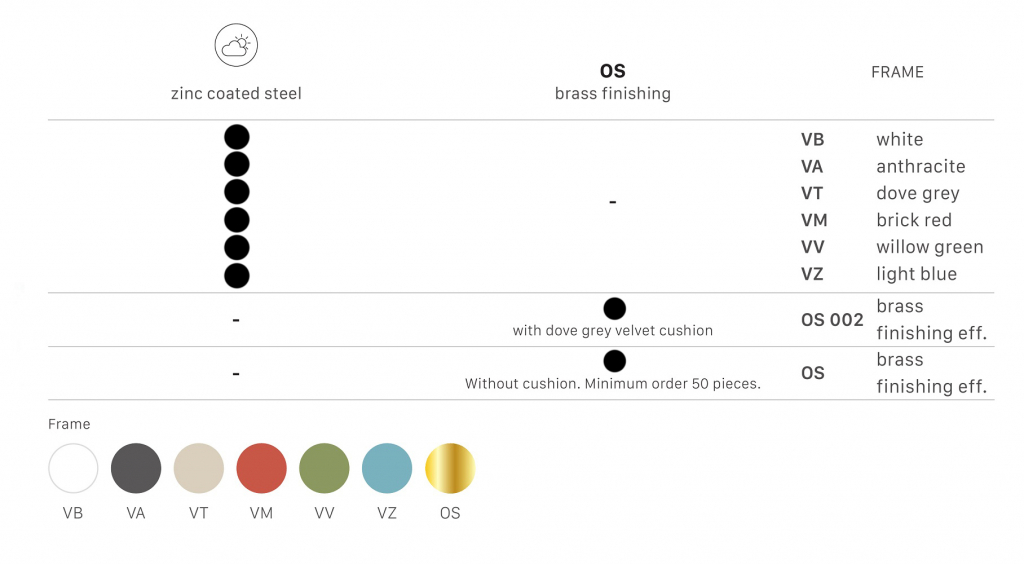This screenshot has height=564, width=1024.
Task: Click the zinc coated steel label
Action: [x=236, y=94]
